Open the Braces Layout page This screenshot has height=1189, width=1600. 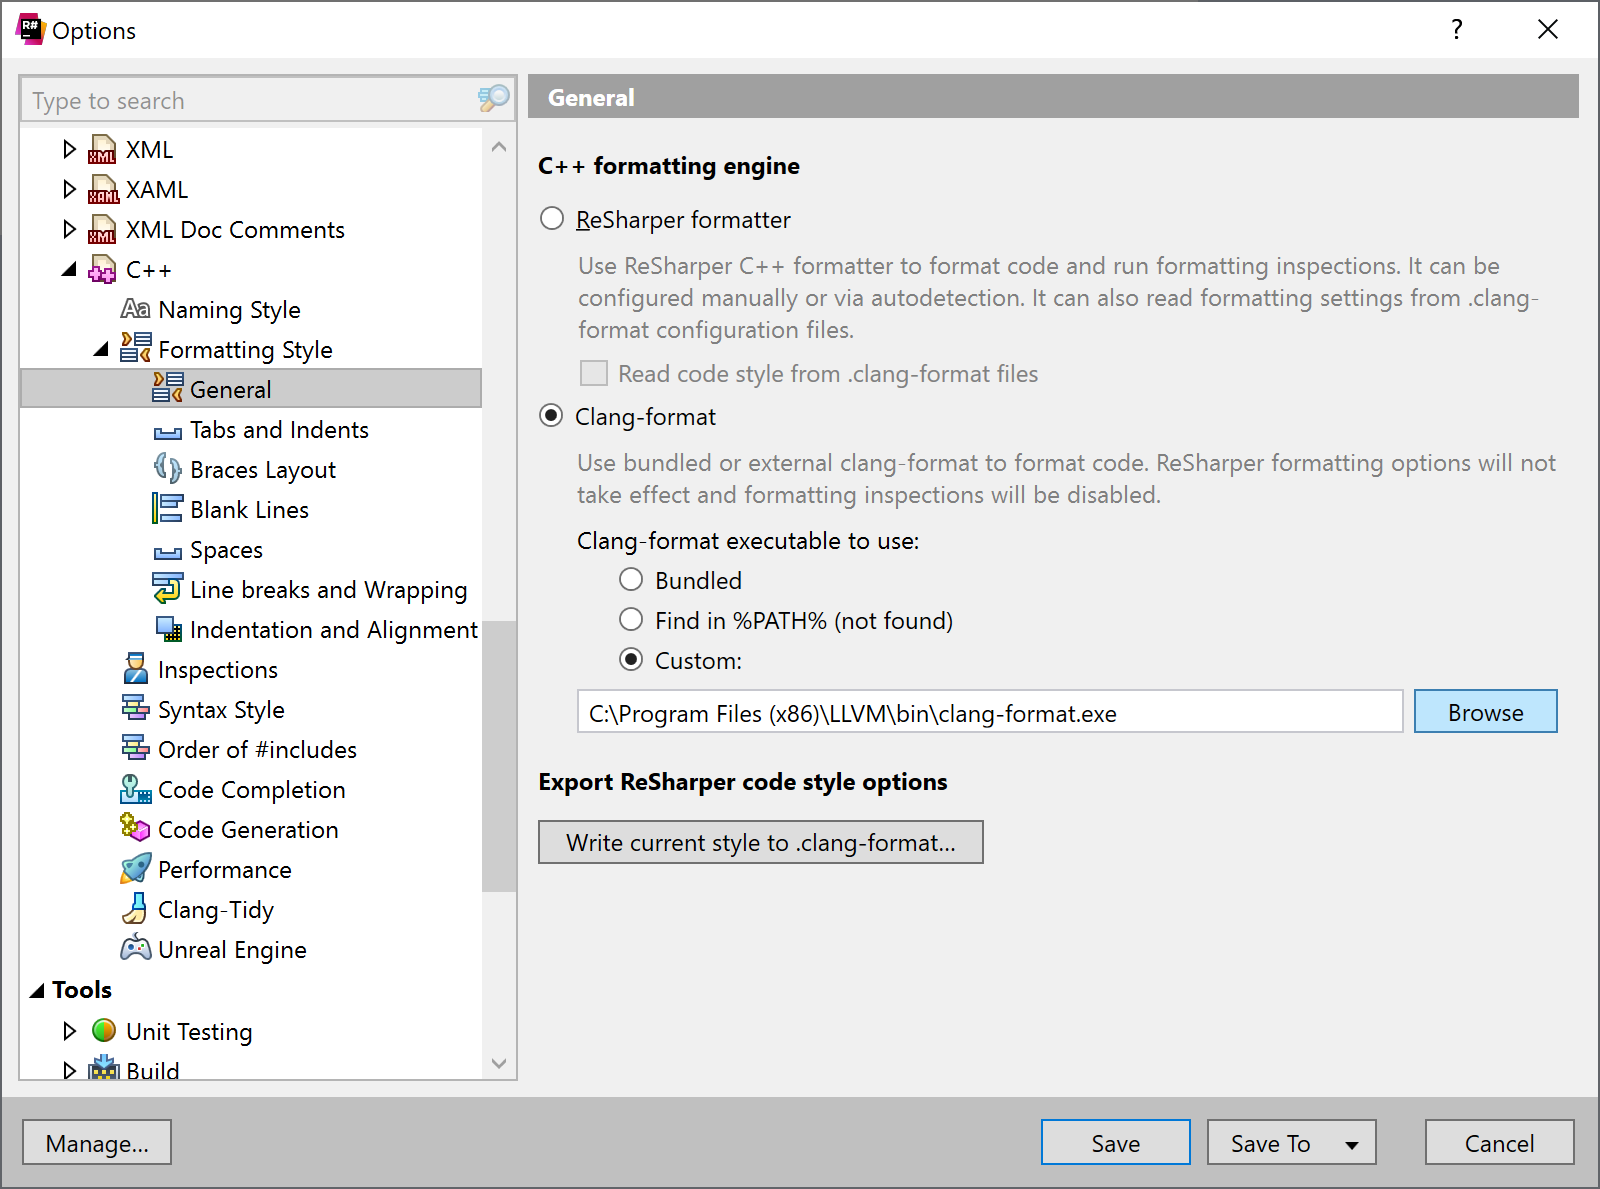coord(263,470)
